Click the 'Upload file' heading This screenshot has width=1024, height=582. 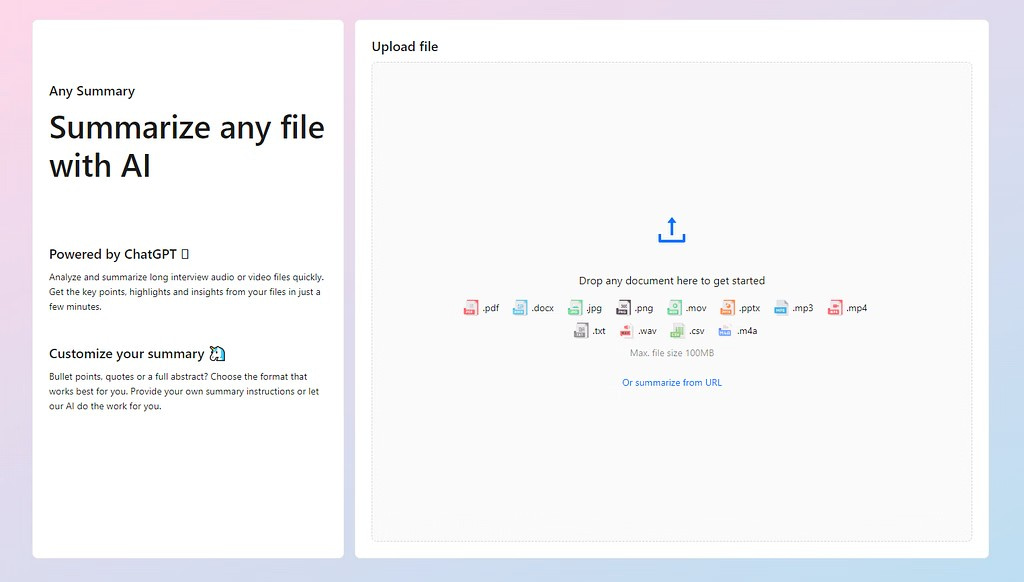coord(405,47)
